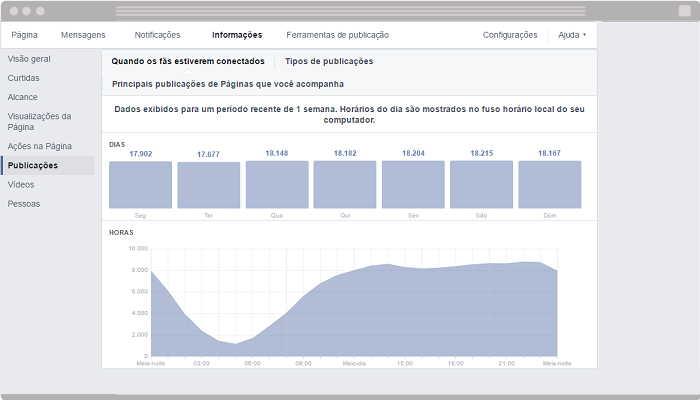This screenshot has height=400, width=700.
Task: Go to Alcance in sidebar
Action: (x=22, y=97)
